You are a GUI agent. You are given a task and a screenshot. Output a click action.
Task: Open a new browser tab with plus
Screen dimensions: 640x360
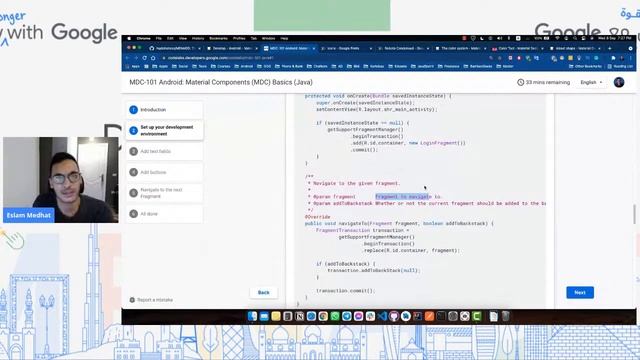609,48
